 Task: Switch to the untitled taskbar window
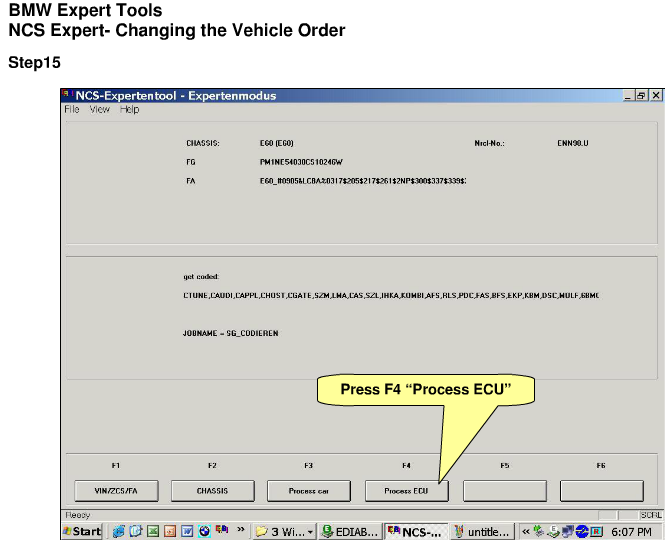[x=482, y=532]
